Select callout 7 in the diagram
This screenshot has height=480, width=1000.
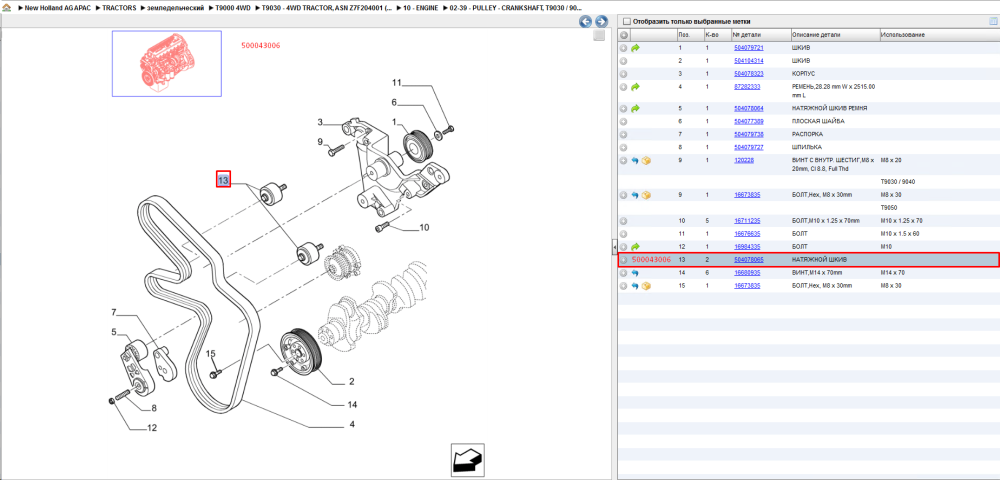coord(114,312)
